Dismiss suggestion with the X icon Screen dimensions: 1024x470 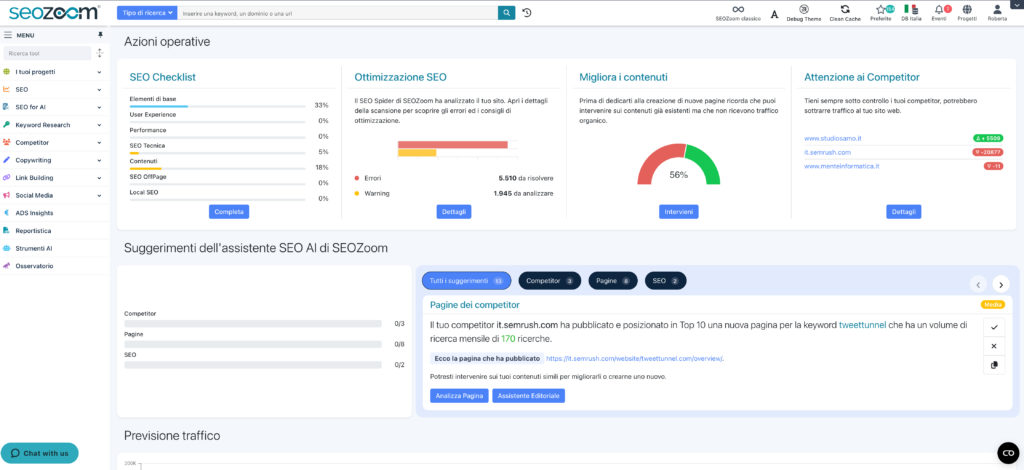coord(993,346)
